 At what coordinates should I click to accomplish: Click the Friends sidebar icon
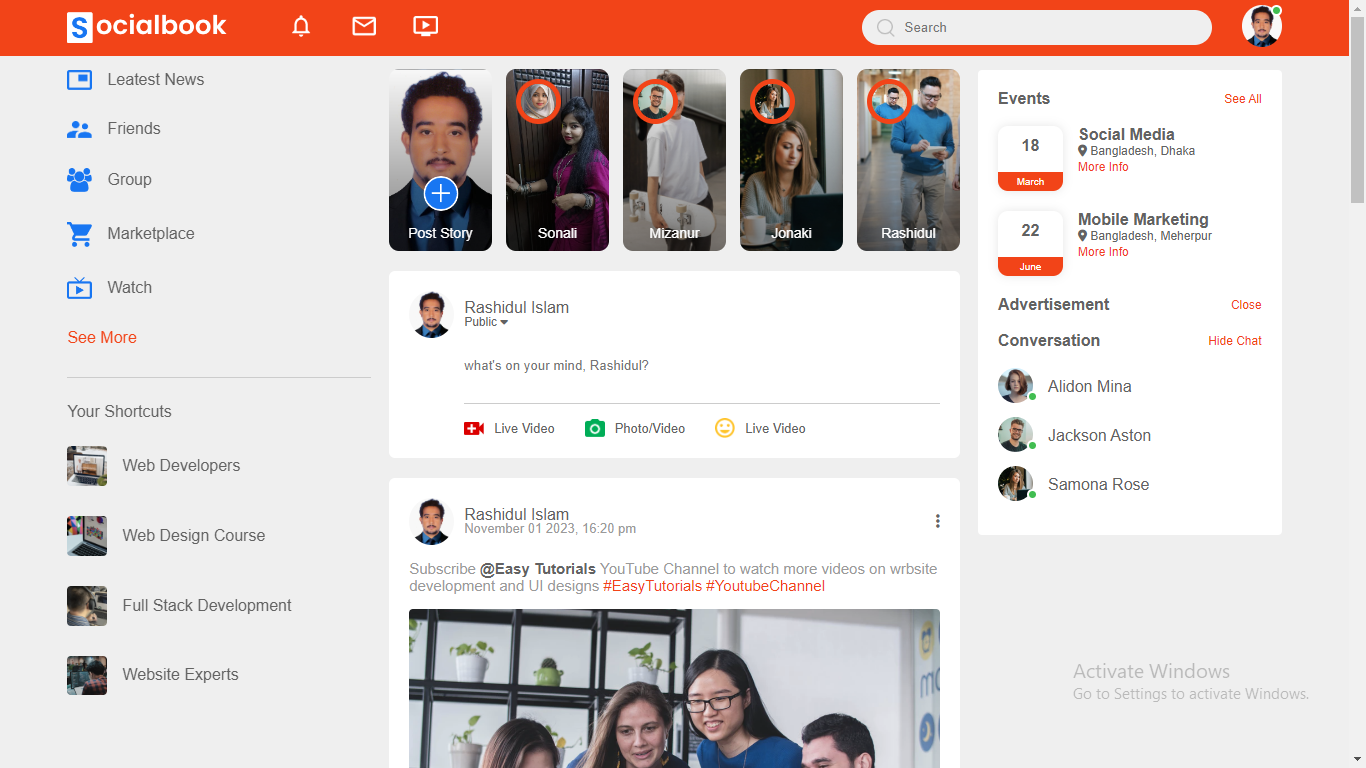[x=80, y=129]
